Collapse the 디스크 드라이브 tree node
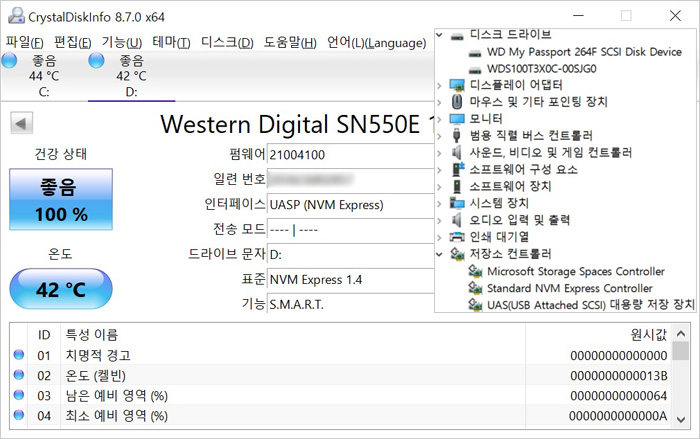This screenshot has width=700, height=439. coord(439,34)
